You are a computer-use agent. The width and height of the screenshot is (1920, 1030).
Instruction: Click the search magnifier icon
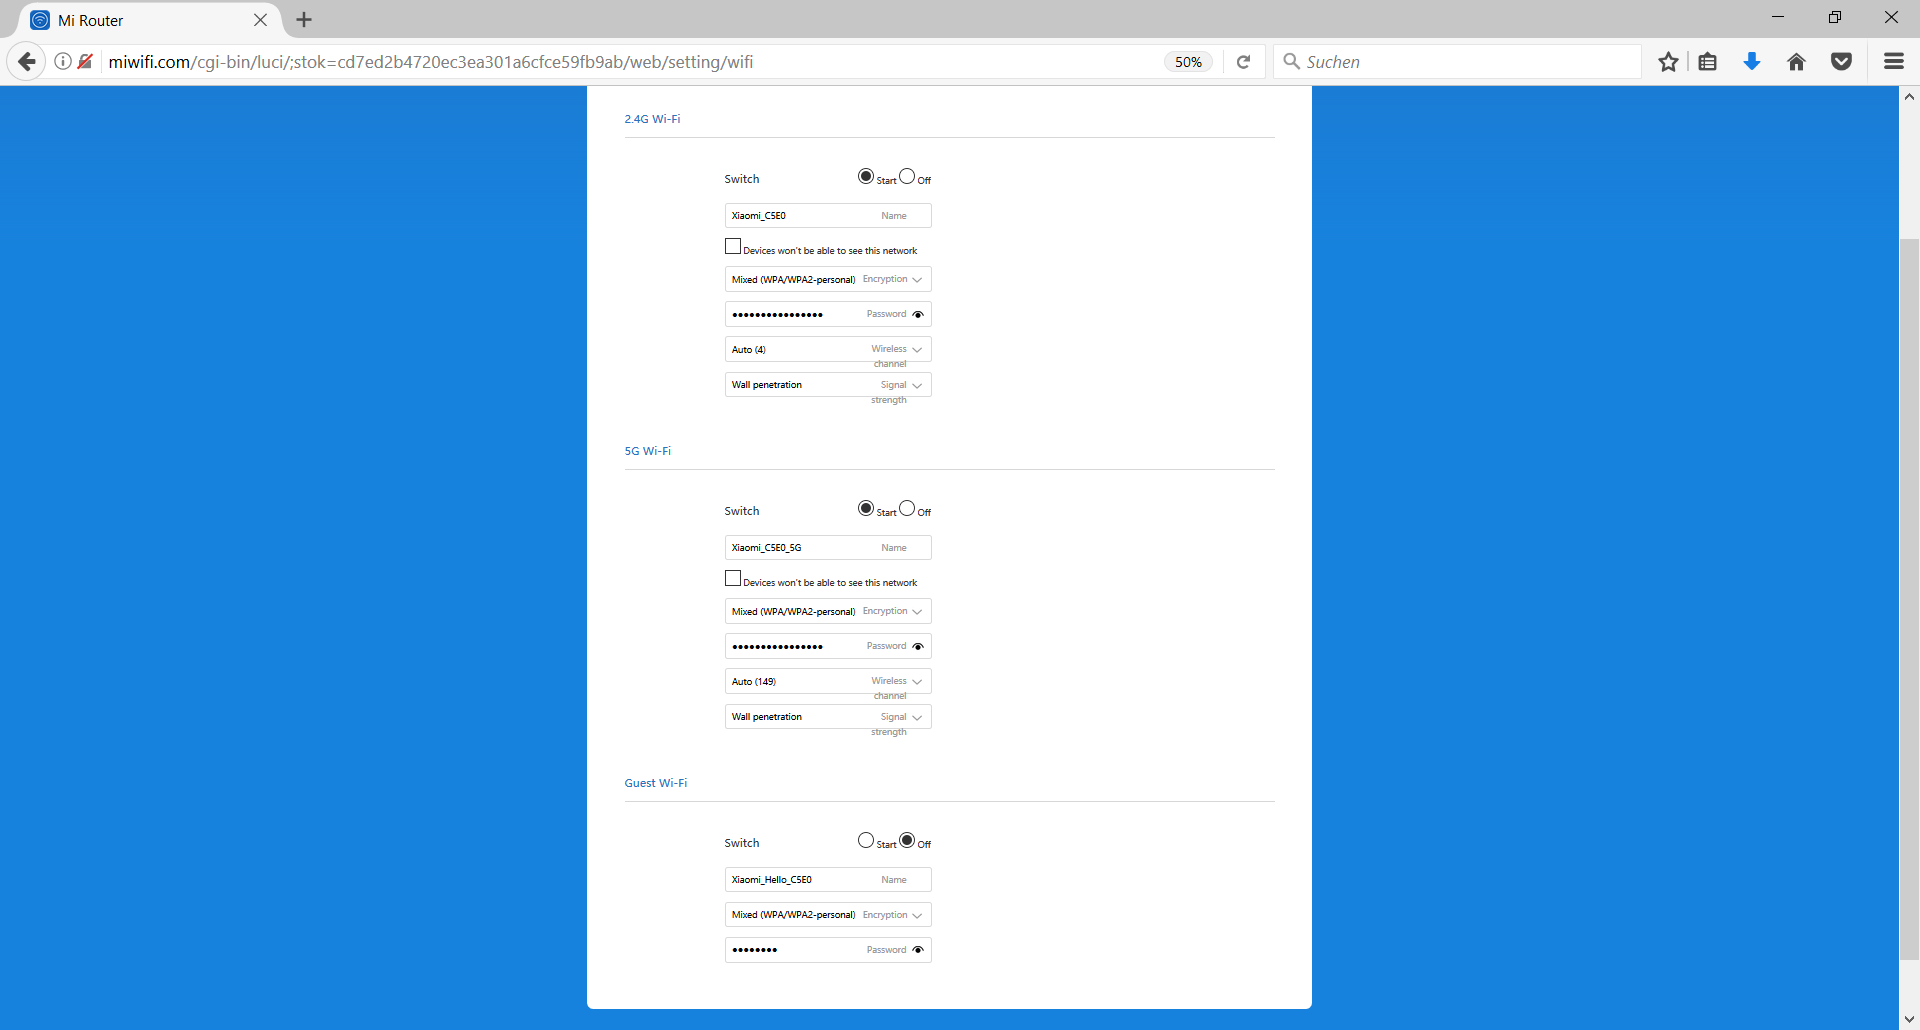[x=1291, y=62]
